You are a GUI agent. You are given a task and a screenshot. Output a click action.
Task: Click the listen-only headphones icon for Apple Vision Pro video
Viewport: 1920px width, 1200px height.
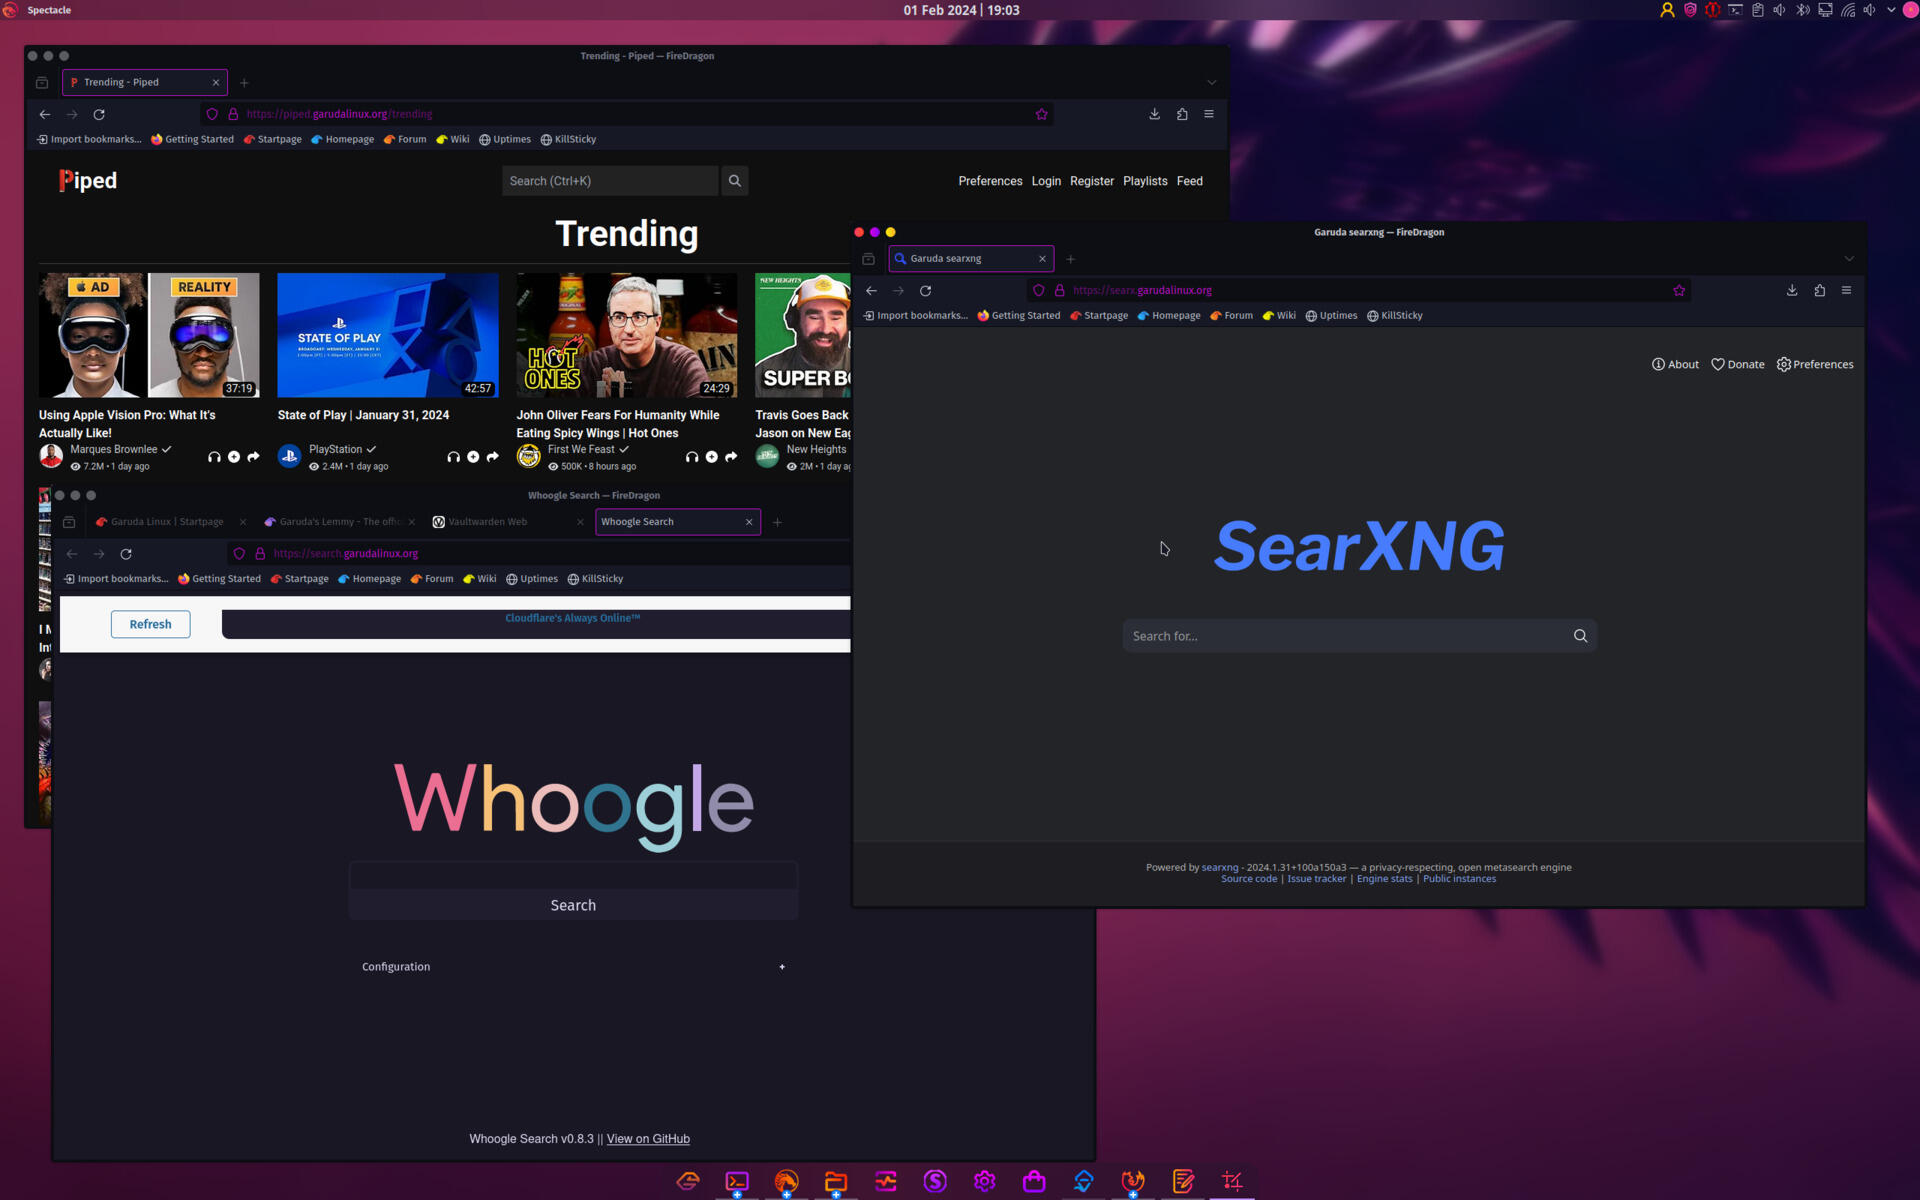214,457
